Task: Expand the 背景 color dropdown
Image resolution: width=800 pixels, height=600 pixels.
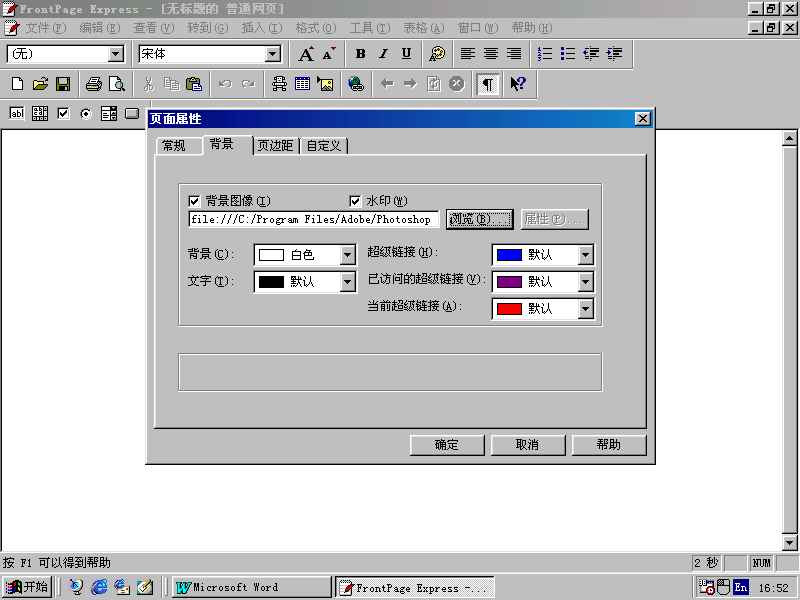Action: pos(347,255)
